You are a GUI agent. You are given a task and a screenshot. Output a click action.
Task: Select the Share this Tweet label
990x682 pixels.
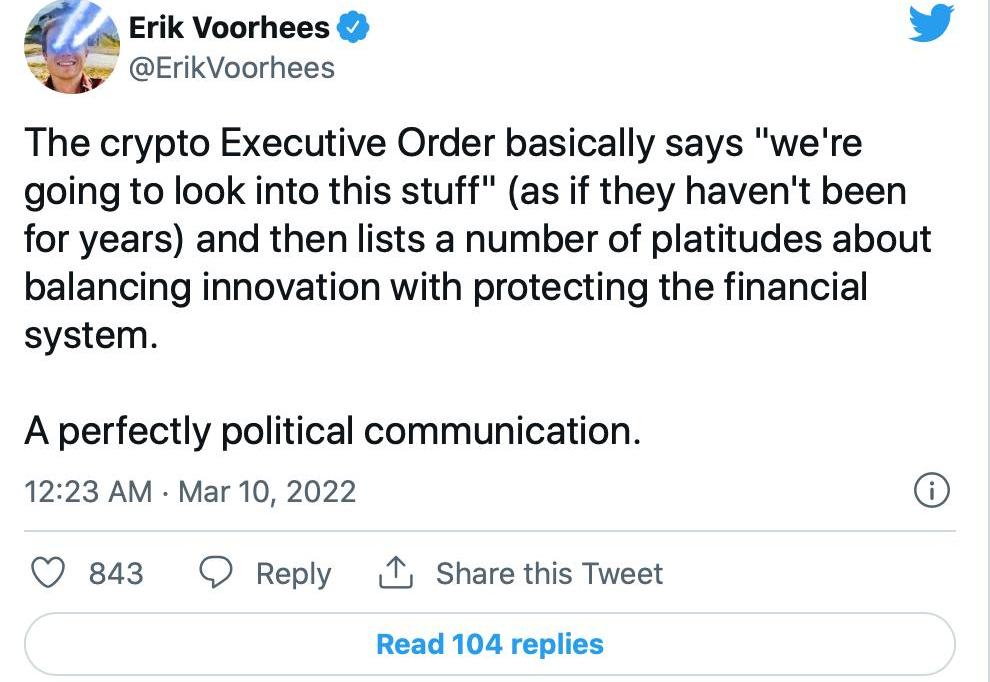(x=549, y=573)
